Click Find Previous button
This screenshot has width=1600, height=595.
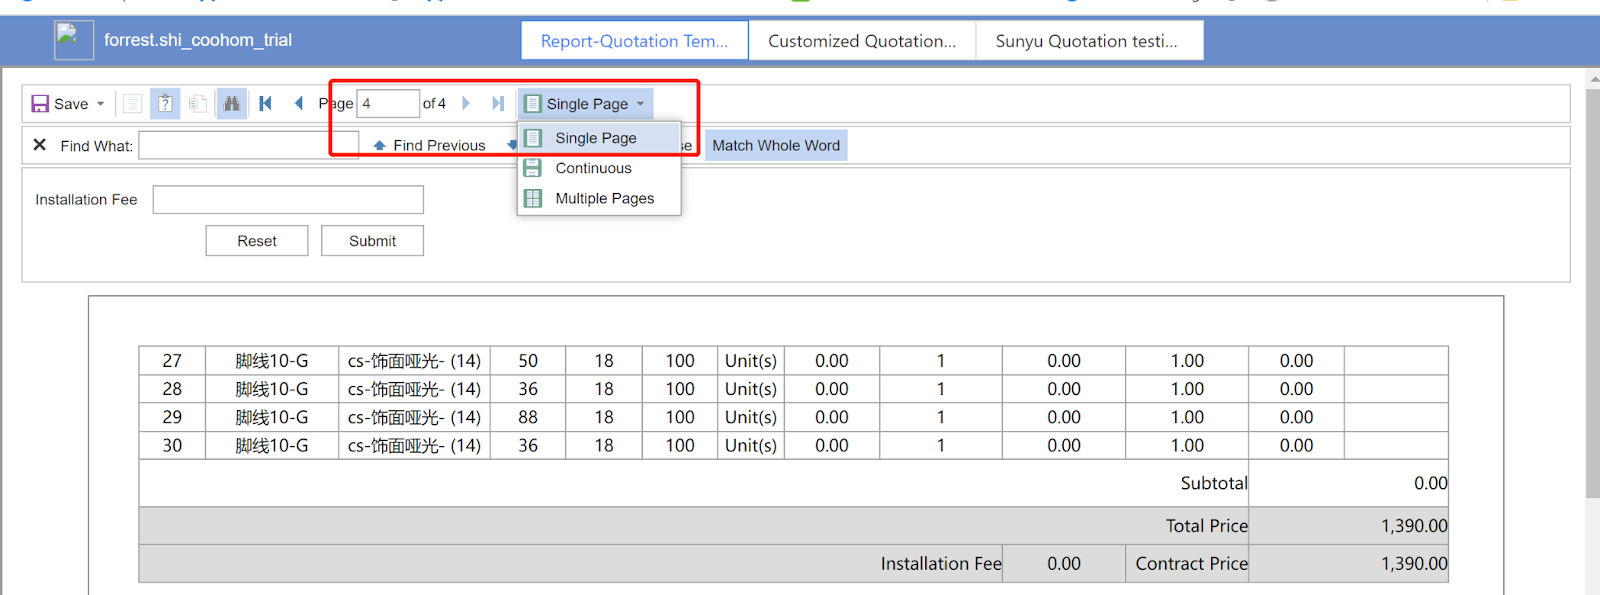[430, 146]
